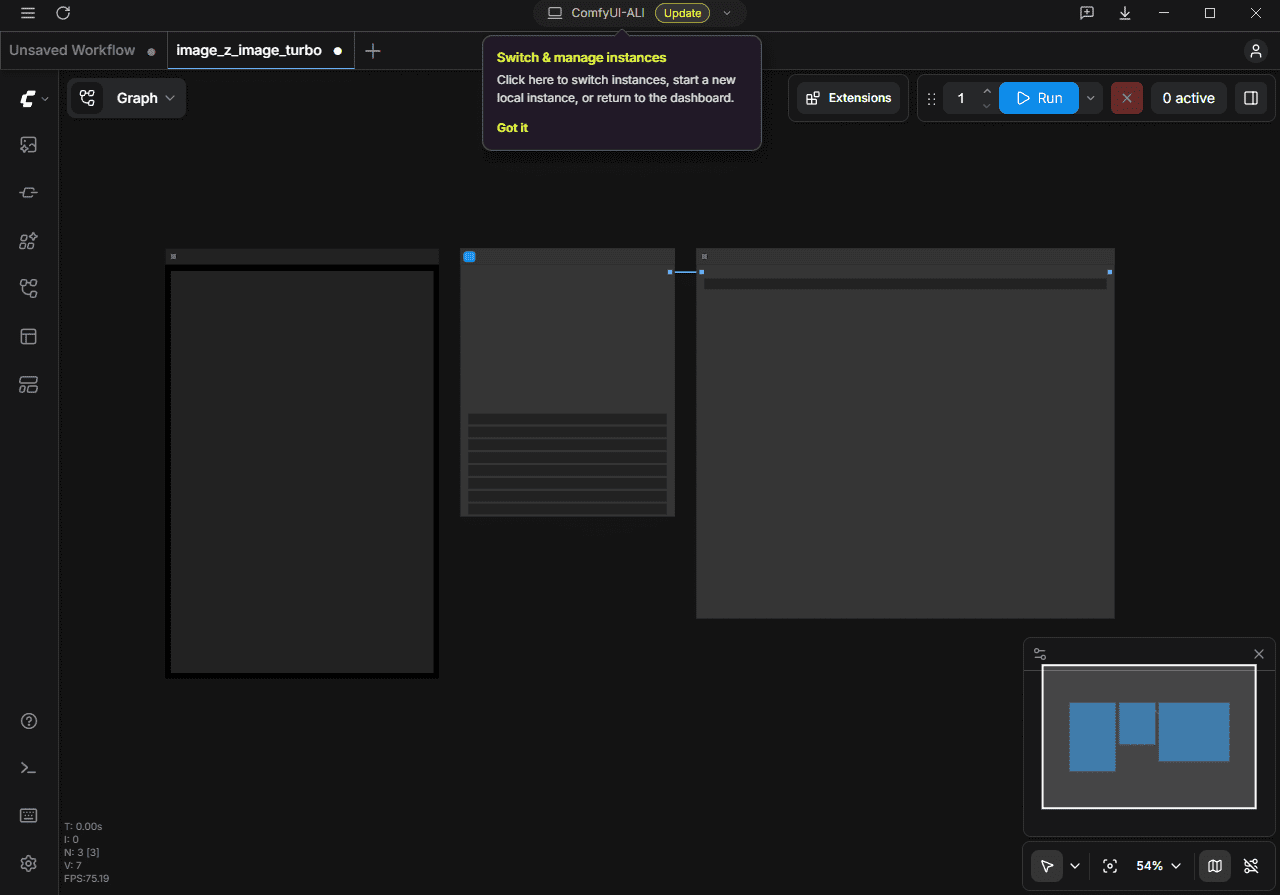1280x895 pixels.
Task: Open Settings gear icon in the sidebar
Action: (x=29, y=863)
